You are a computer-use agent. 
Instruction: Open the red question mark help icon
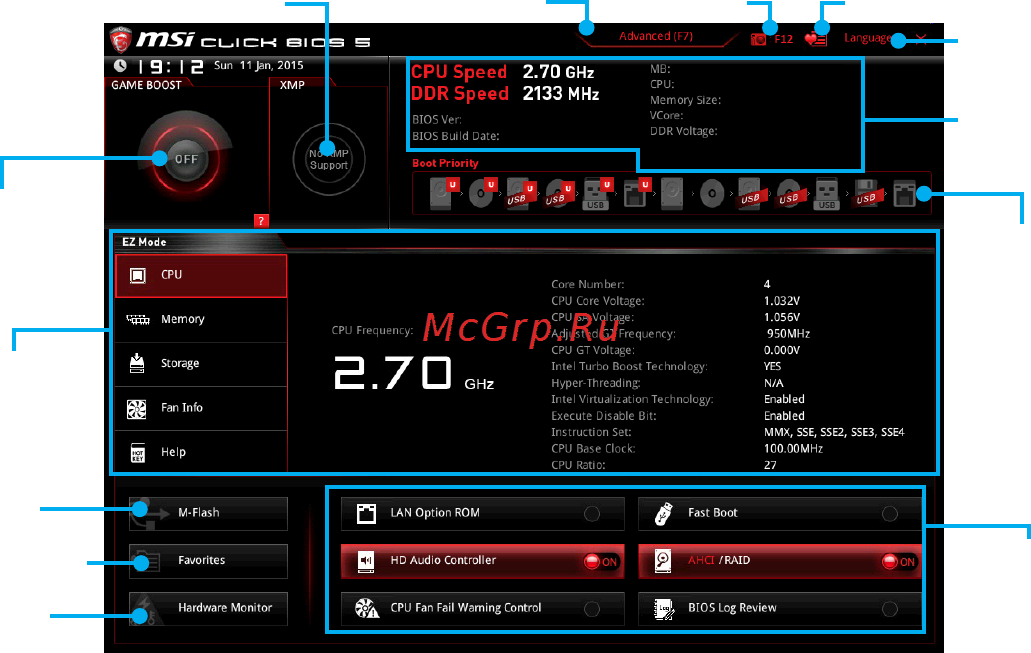click(x=261, y=221)
